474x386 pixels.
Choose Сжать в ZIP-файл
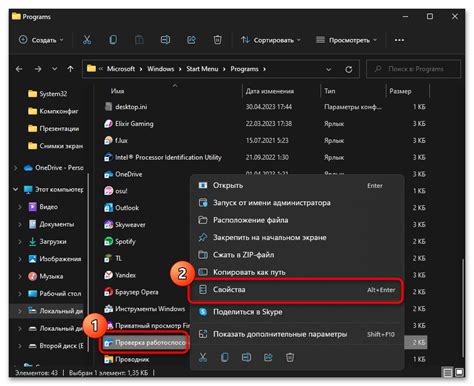point(297,255)
